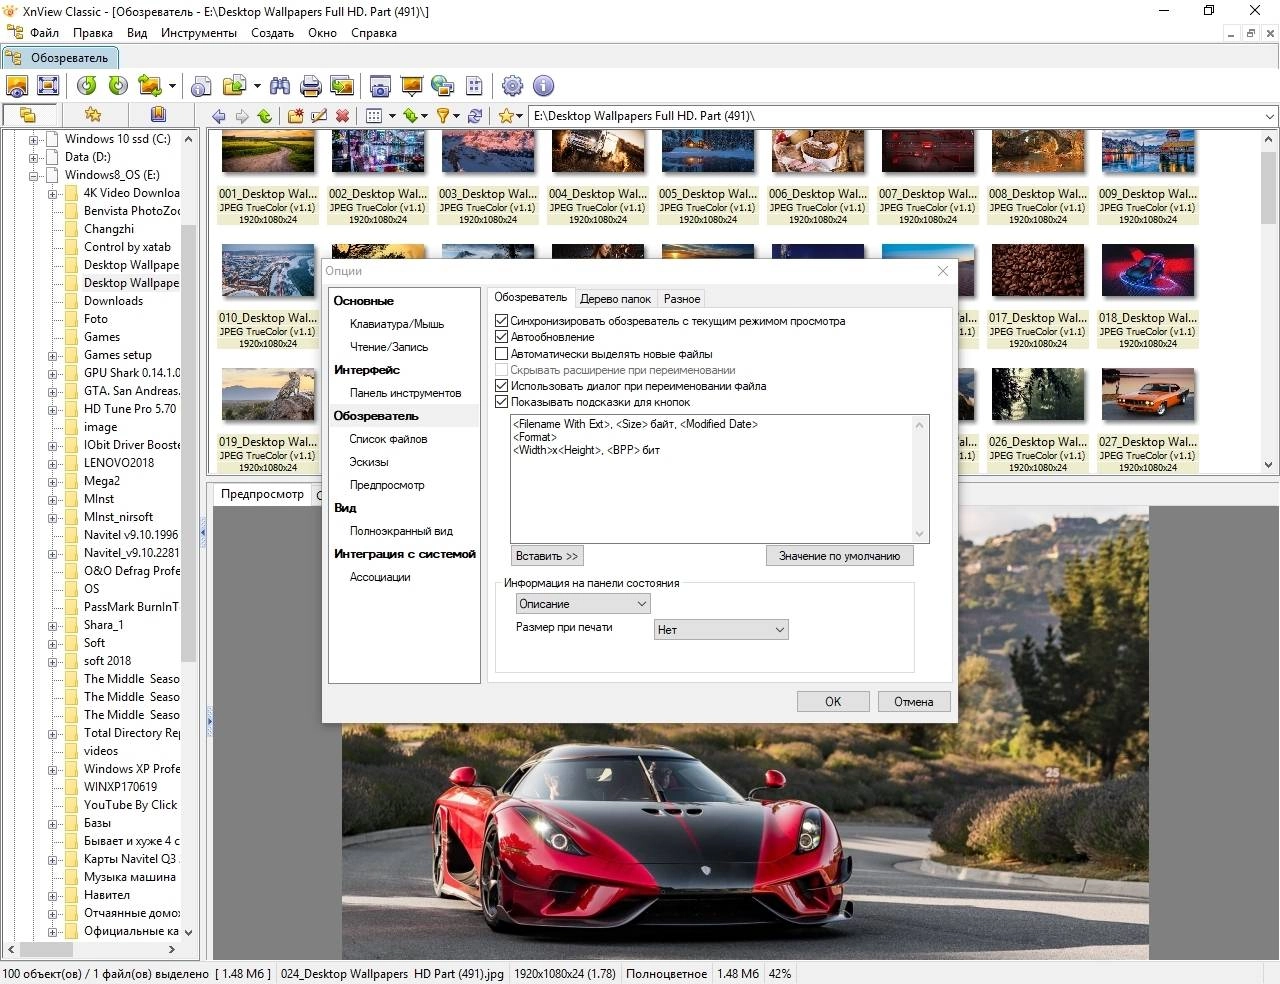Select 'Полноэкранный вид' options category
Screen dimensions: 1280x984
pyautogui.click(x=401, y=531)
